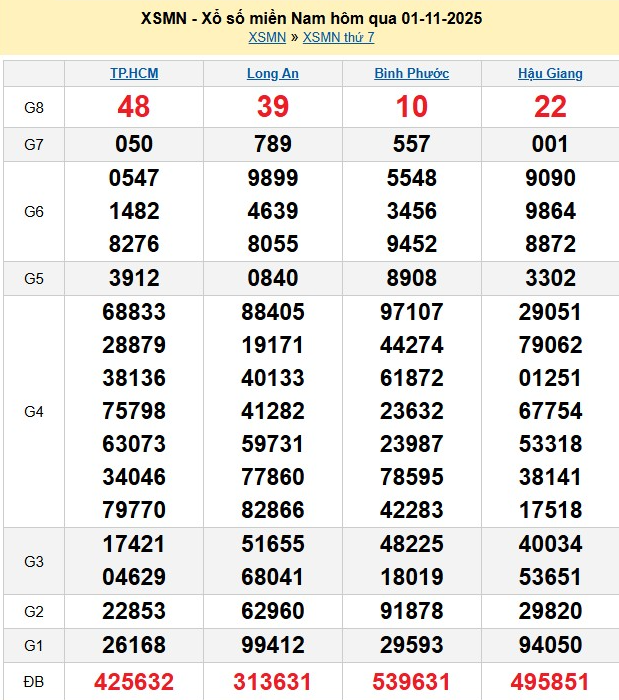Image resolution: width=619 pixels, height=700 pixels.
Task: Open the Hậu Giang header link
Action: (x=550, y=74)
